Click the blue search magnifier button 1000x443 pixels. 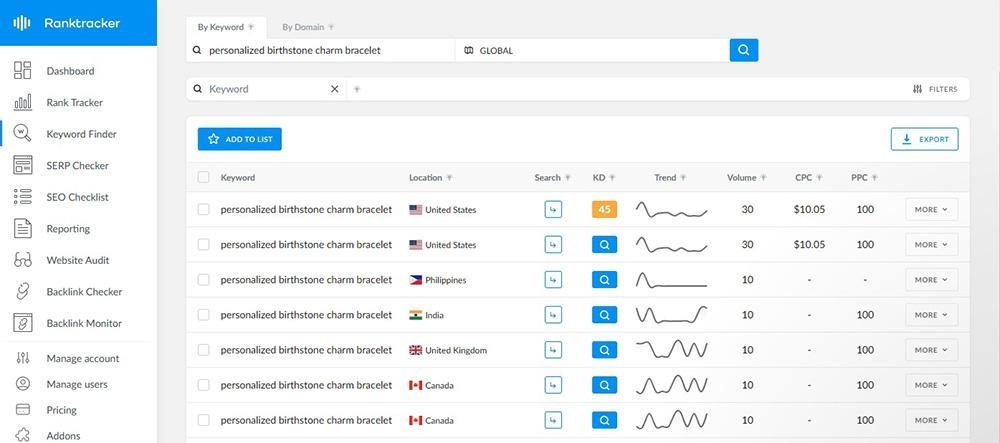(x=744, y=50)
